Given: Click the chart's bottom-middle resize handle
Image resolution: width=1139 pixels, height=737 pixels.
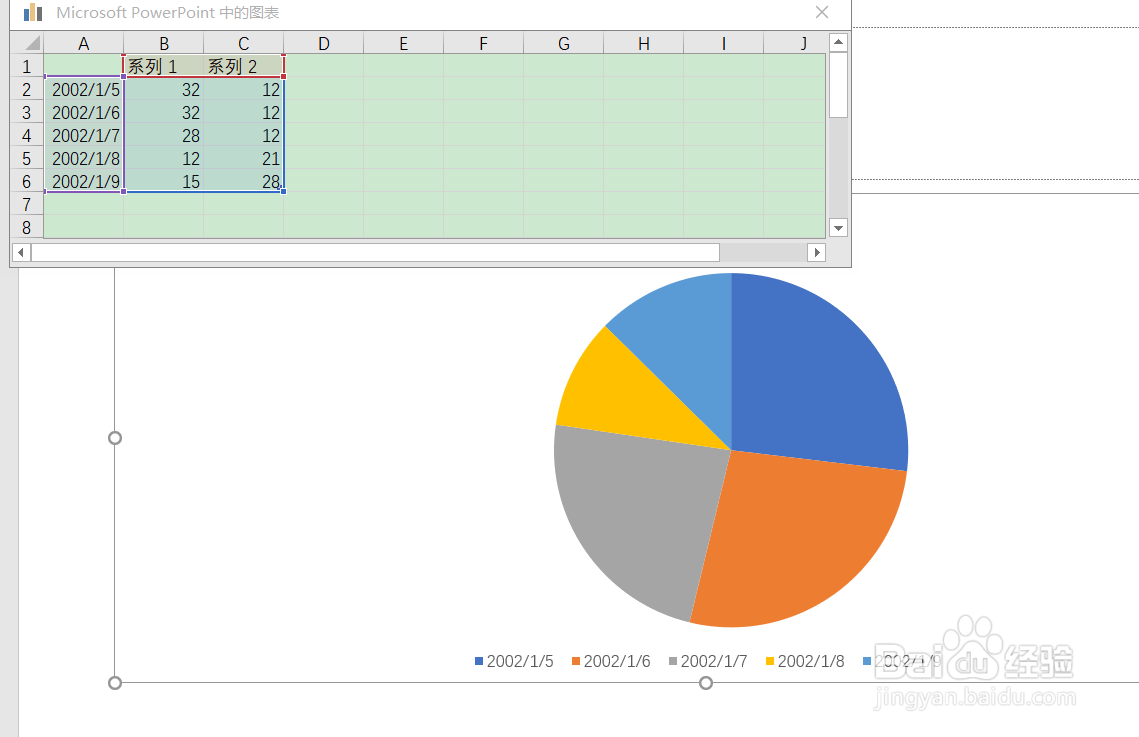Looking at the screenshot, I should pyautogui.click(x=705, y=683).
